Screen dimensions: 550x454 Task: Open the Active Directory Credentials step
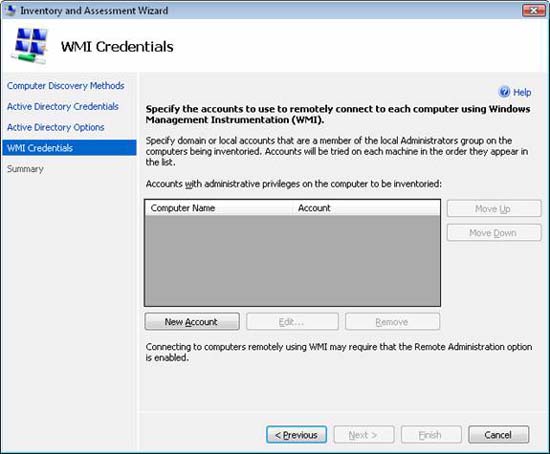click(x=63, y=106)
